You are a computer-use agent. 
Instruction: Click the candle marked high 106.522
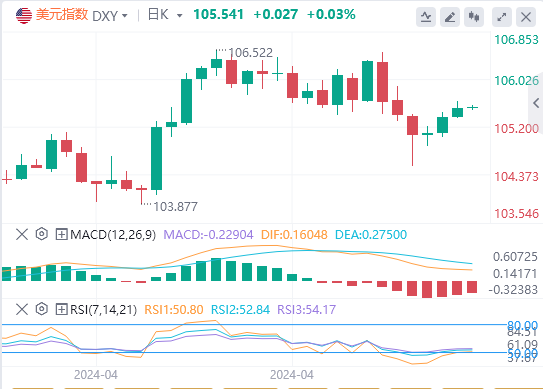pos(216,63)
